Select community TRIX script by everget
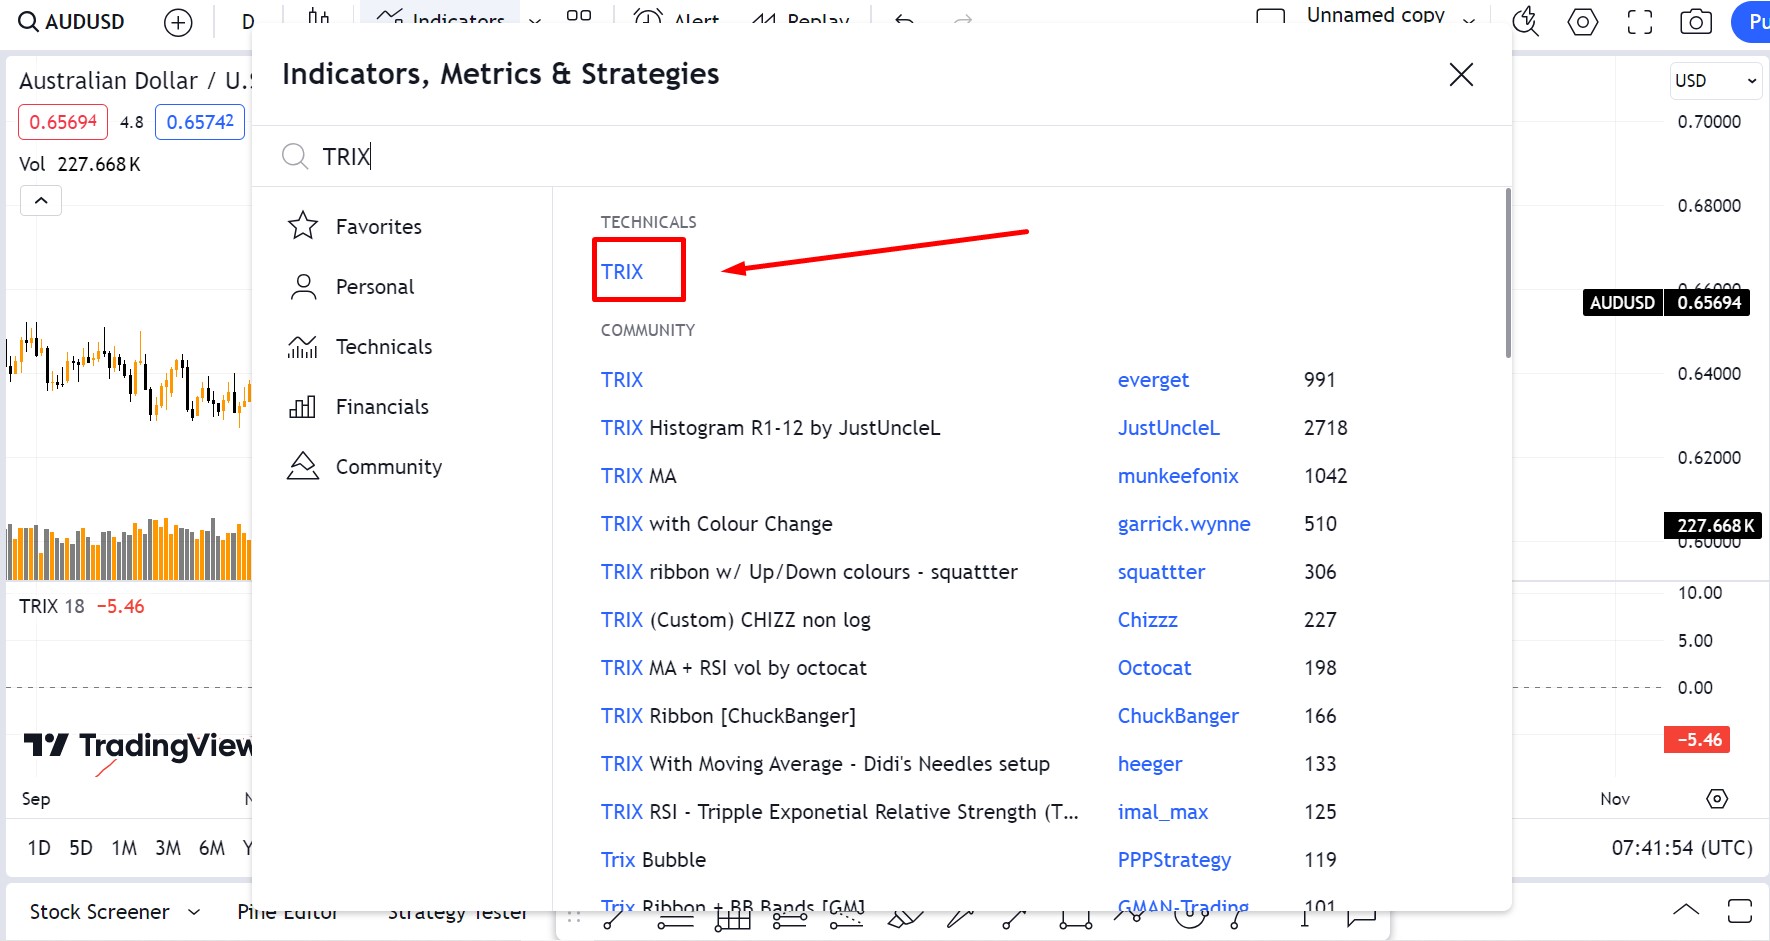1770x941 pixels. tap(622, 380)
